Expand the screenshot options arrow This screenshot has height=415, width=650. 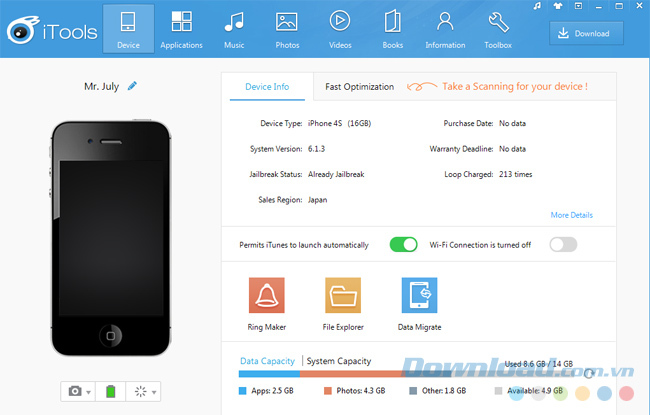88,392
